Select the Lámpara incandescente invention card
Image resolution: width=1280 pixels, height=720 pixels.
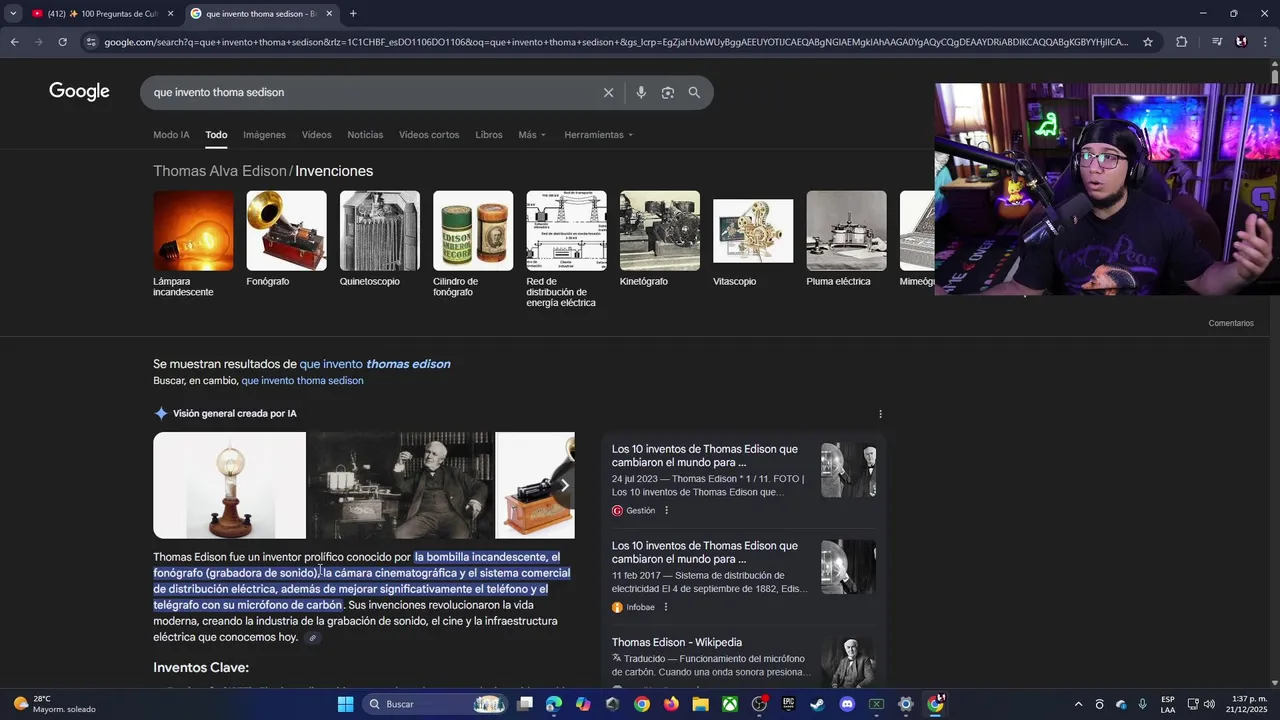click(x=193, y=244)
